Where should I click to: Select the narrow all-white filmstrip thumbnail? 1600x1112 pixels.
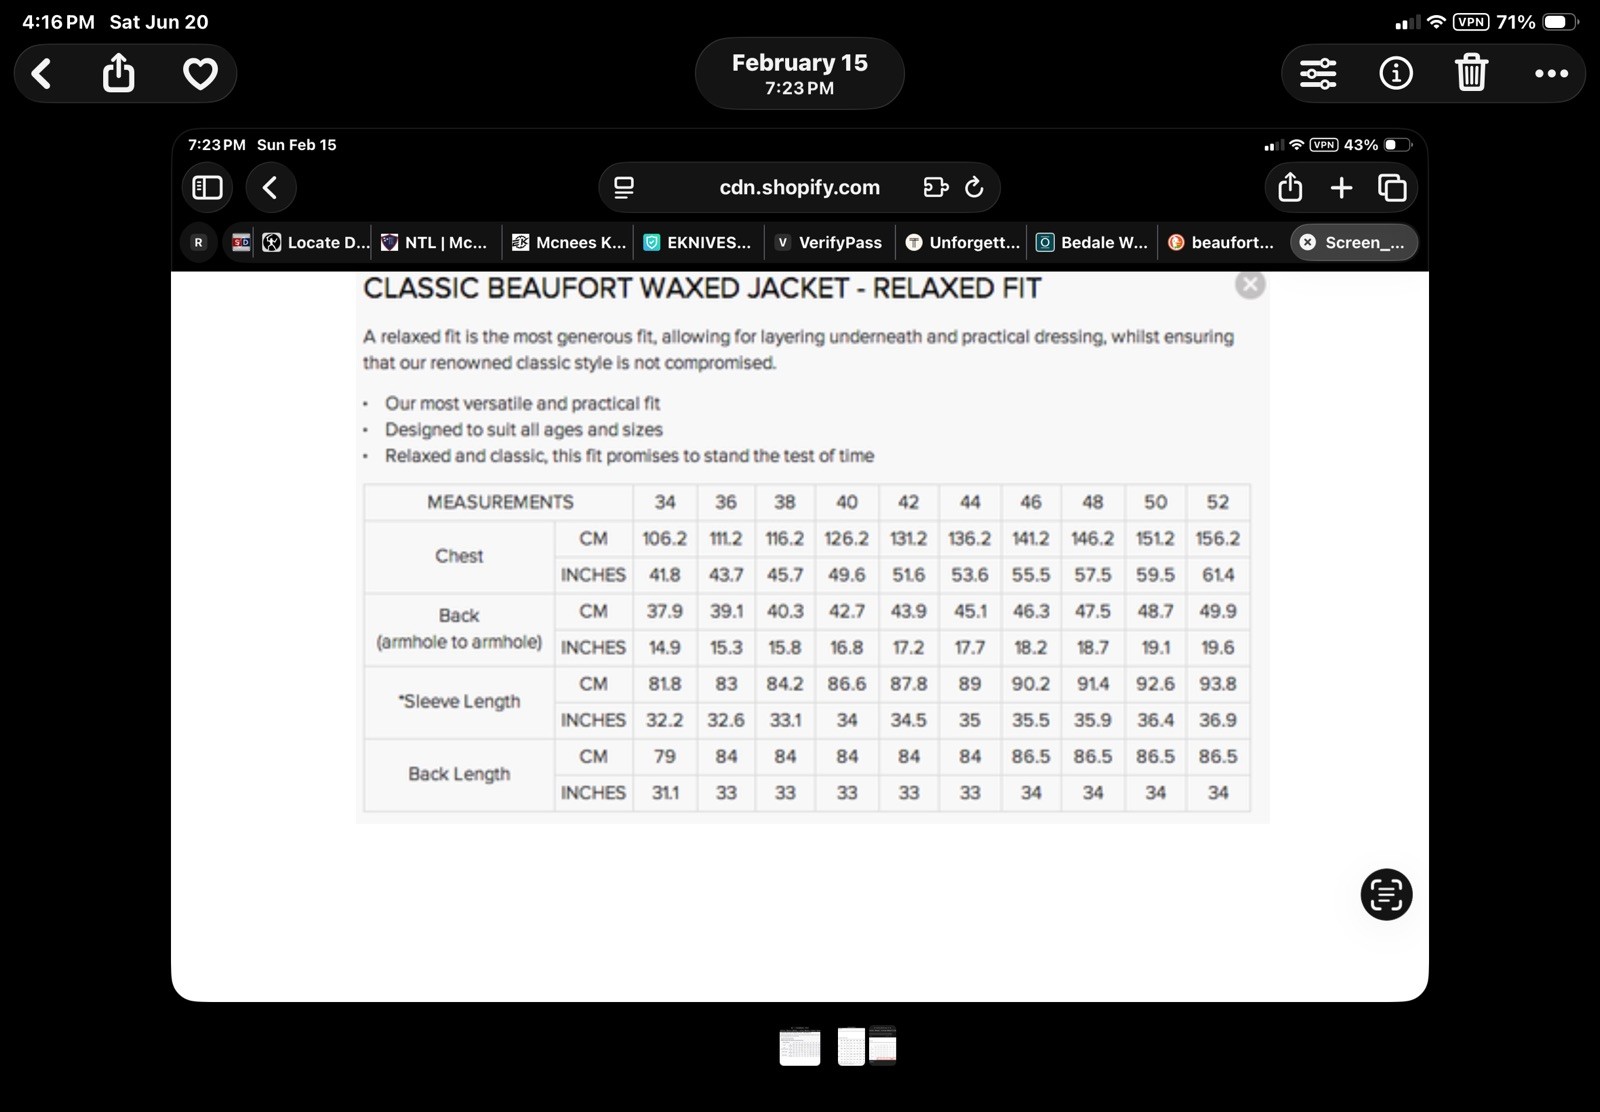pos(851,1047)
